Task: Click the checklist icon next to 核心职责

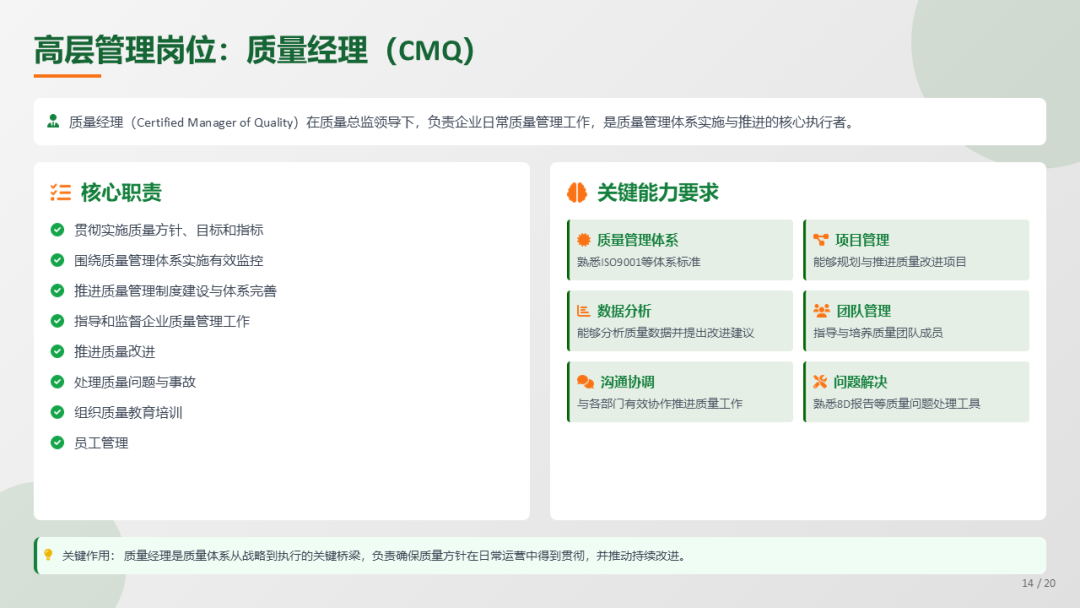Action: click(61, 193)
